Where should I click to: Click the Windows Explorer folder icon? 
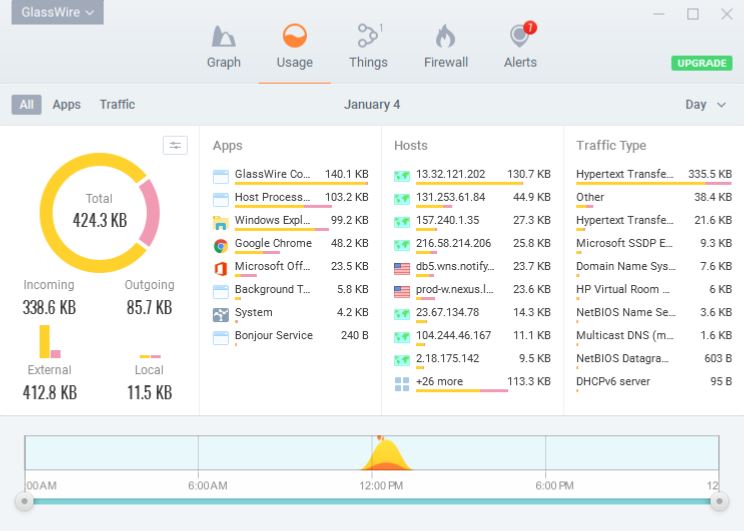pos(221,223)
